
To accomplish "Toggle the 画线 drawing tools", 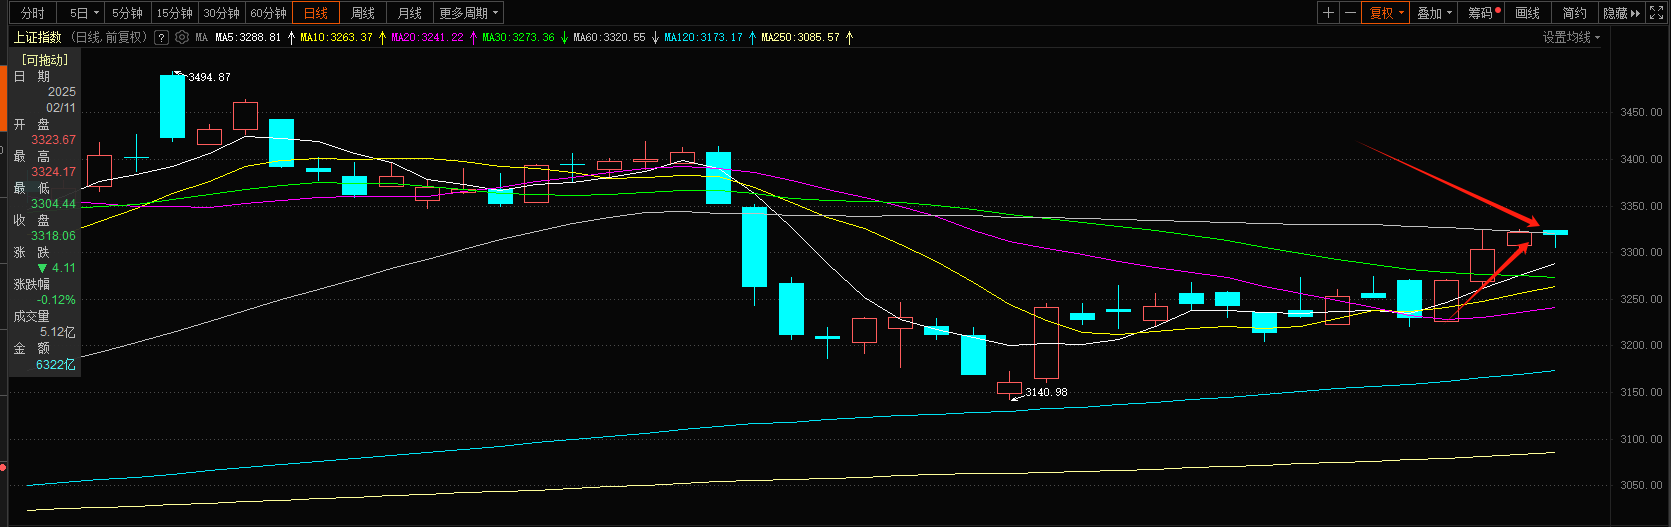I will [x=1527, y=13].
